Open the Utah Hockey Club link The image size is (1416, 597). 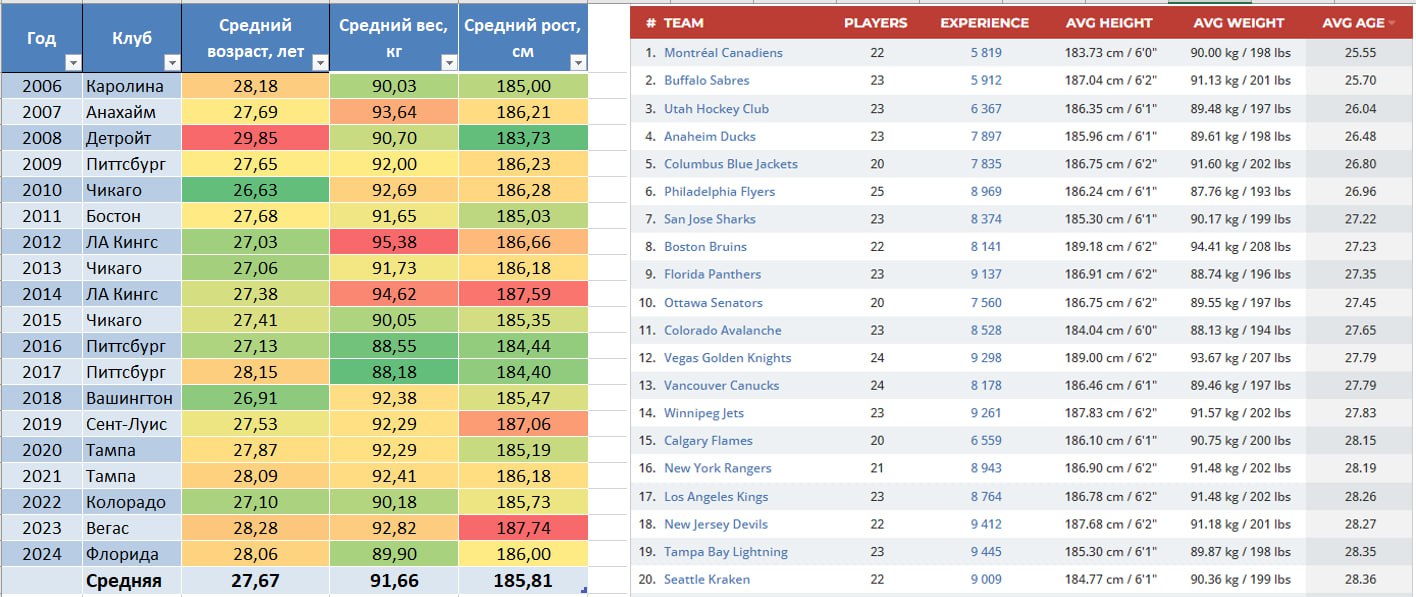click(716, 109)
